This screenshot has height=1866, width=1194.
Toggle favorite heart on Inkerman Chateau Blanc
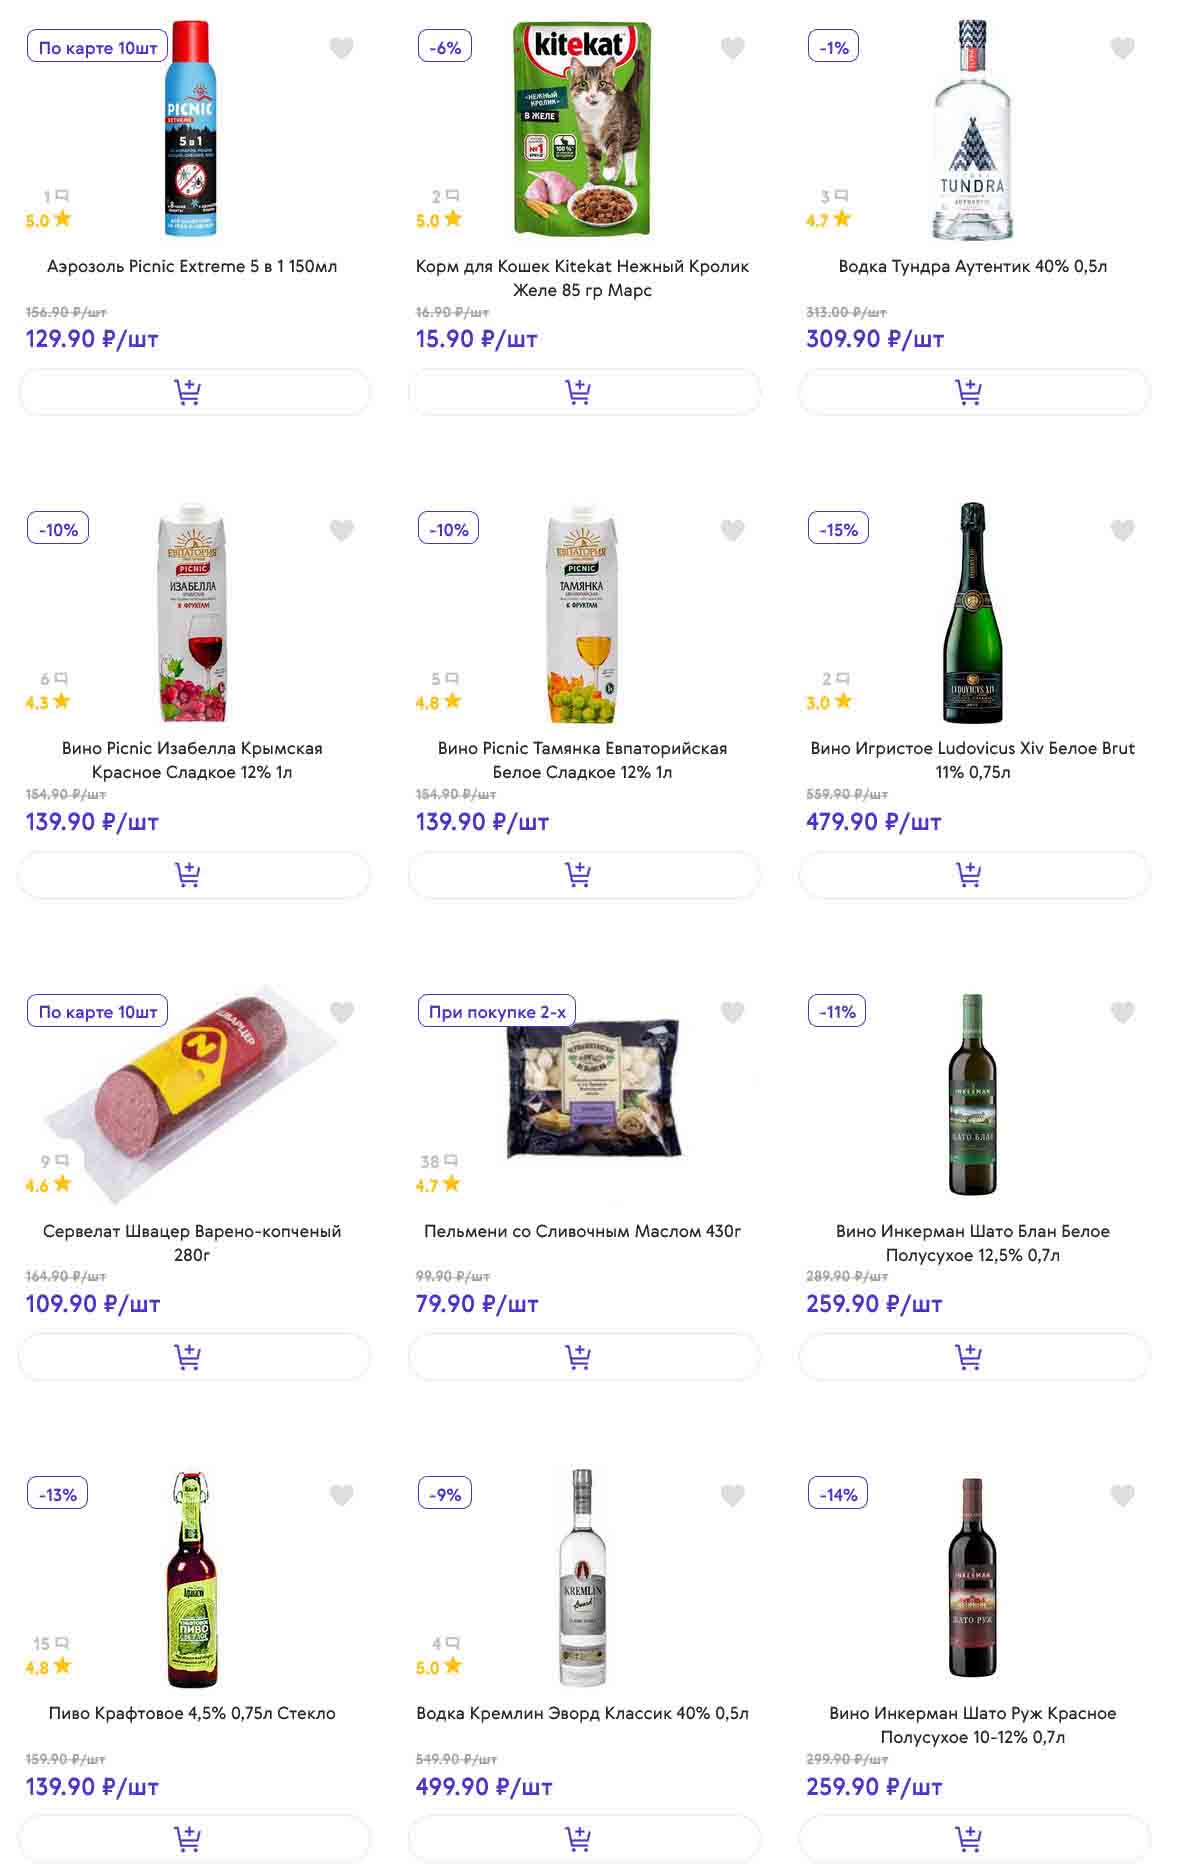click(x=1123, y=1012)
